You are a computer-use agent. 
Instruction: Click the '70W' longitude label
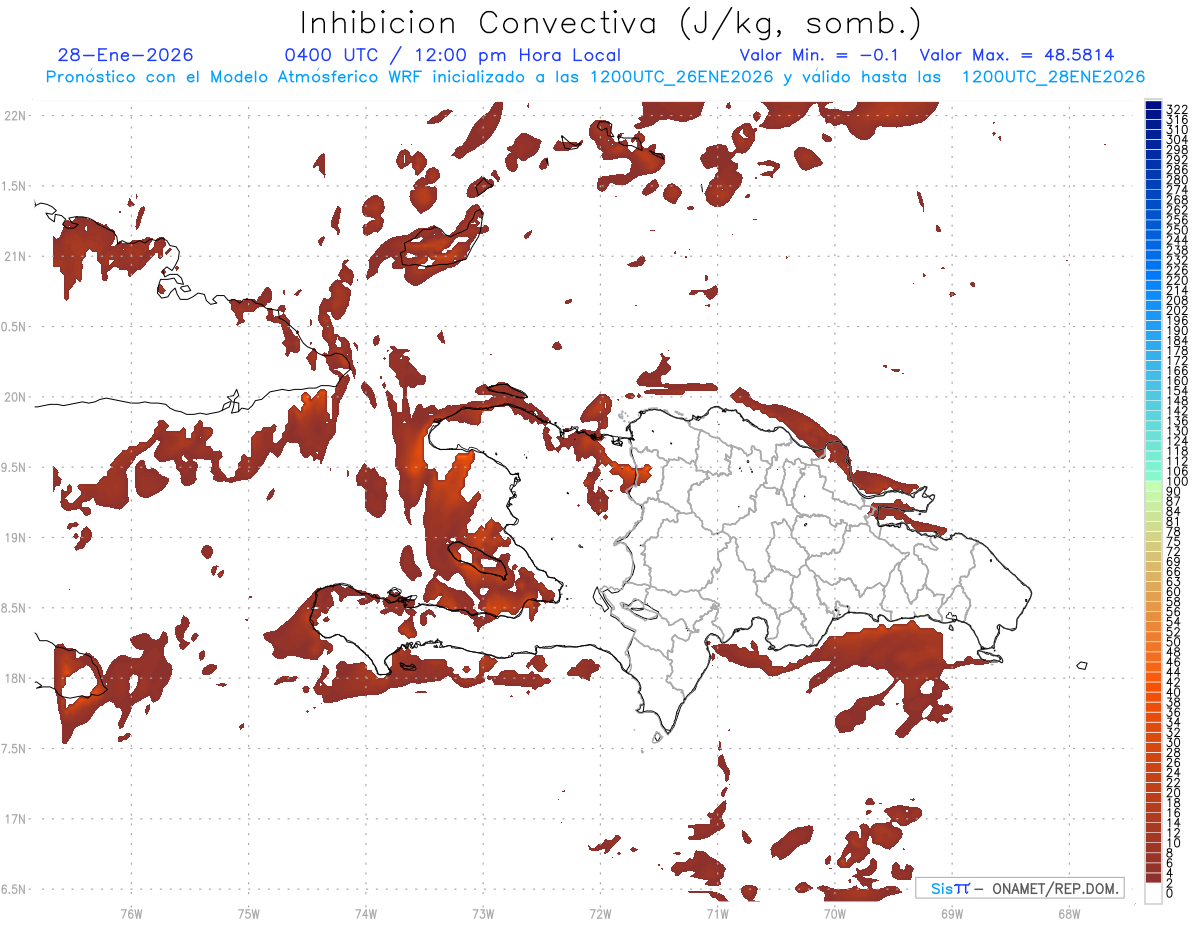point(835,914)
